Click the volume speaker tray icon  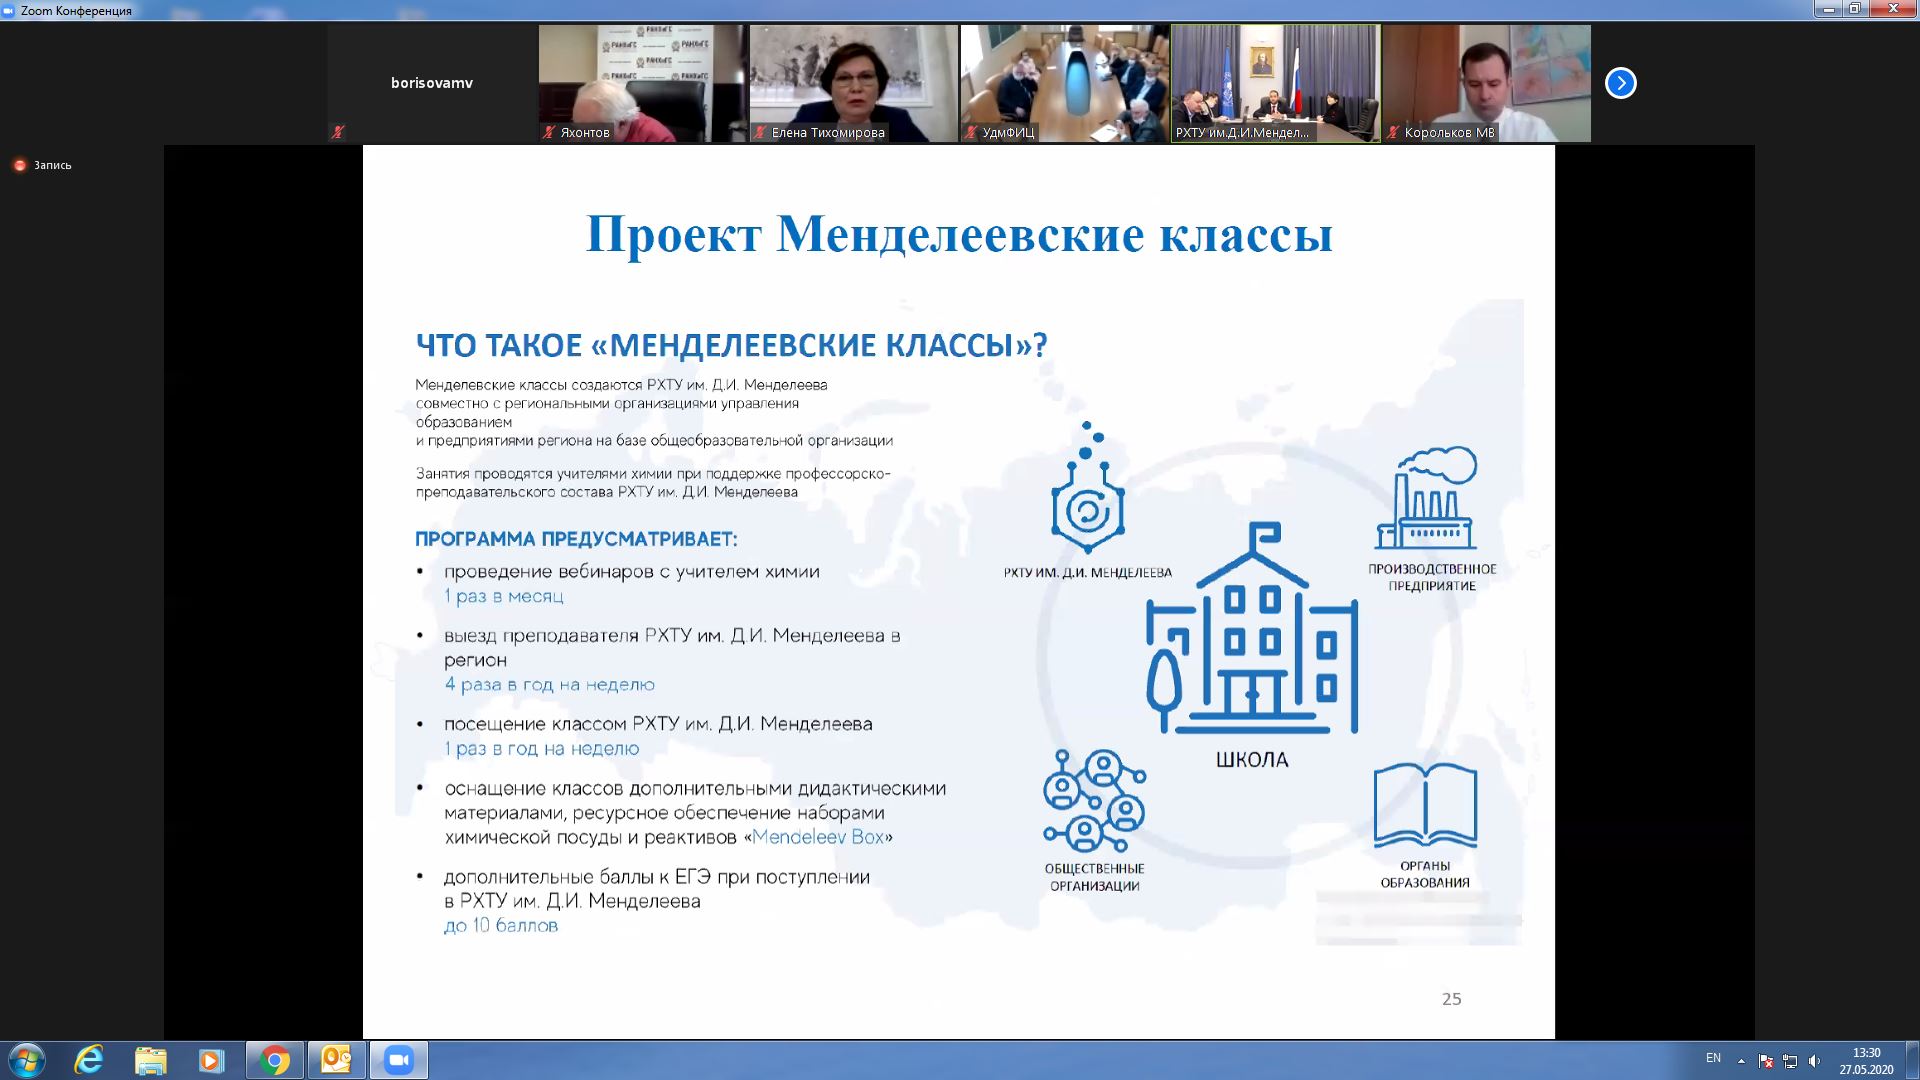[1814, 1061]
